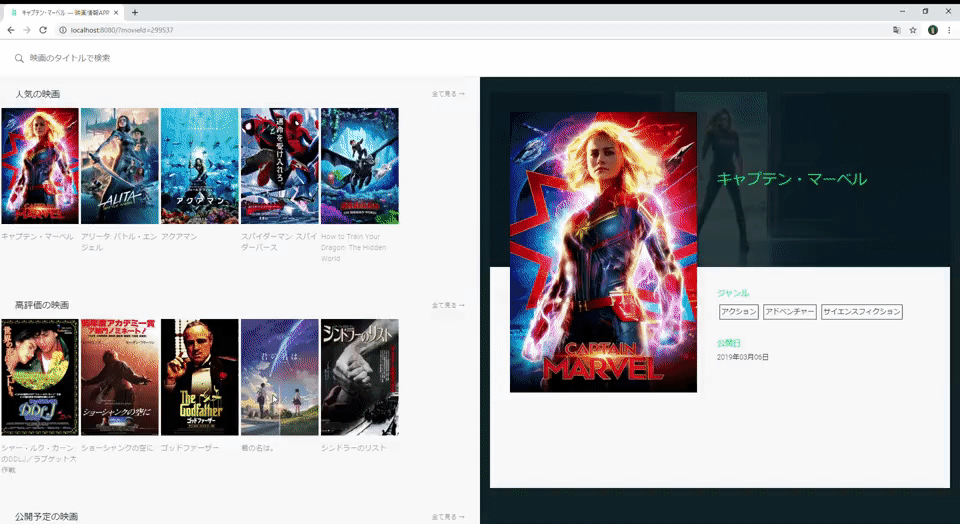Click the ジャンル label
This screenshot has width=960, height=524.
click(x=733, y=293)
